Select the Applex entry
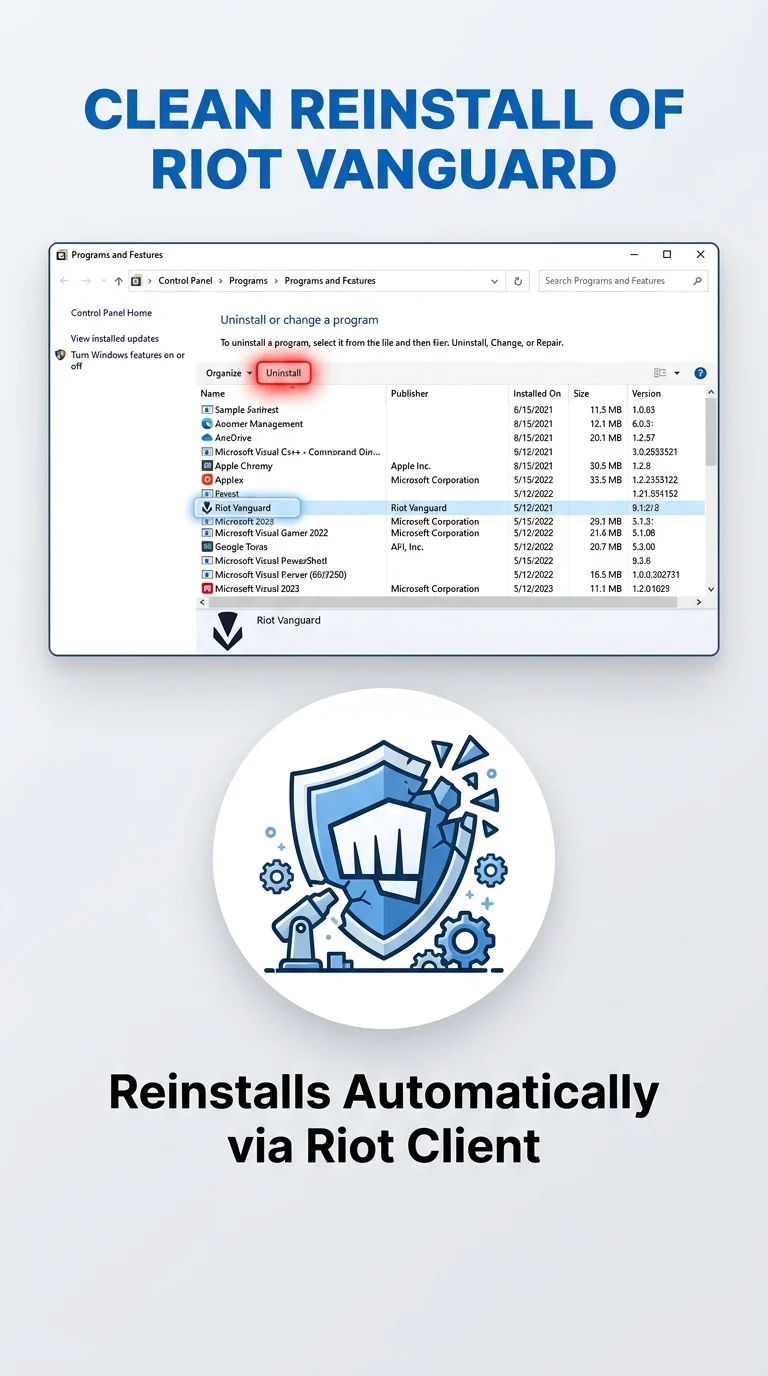 [x=229, y=480]
